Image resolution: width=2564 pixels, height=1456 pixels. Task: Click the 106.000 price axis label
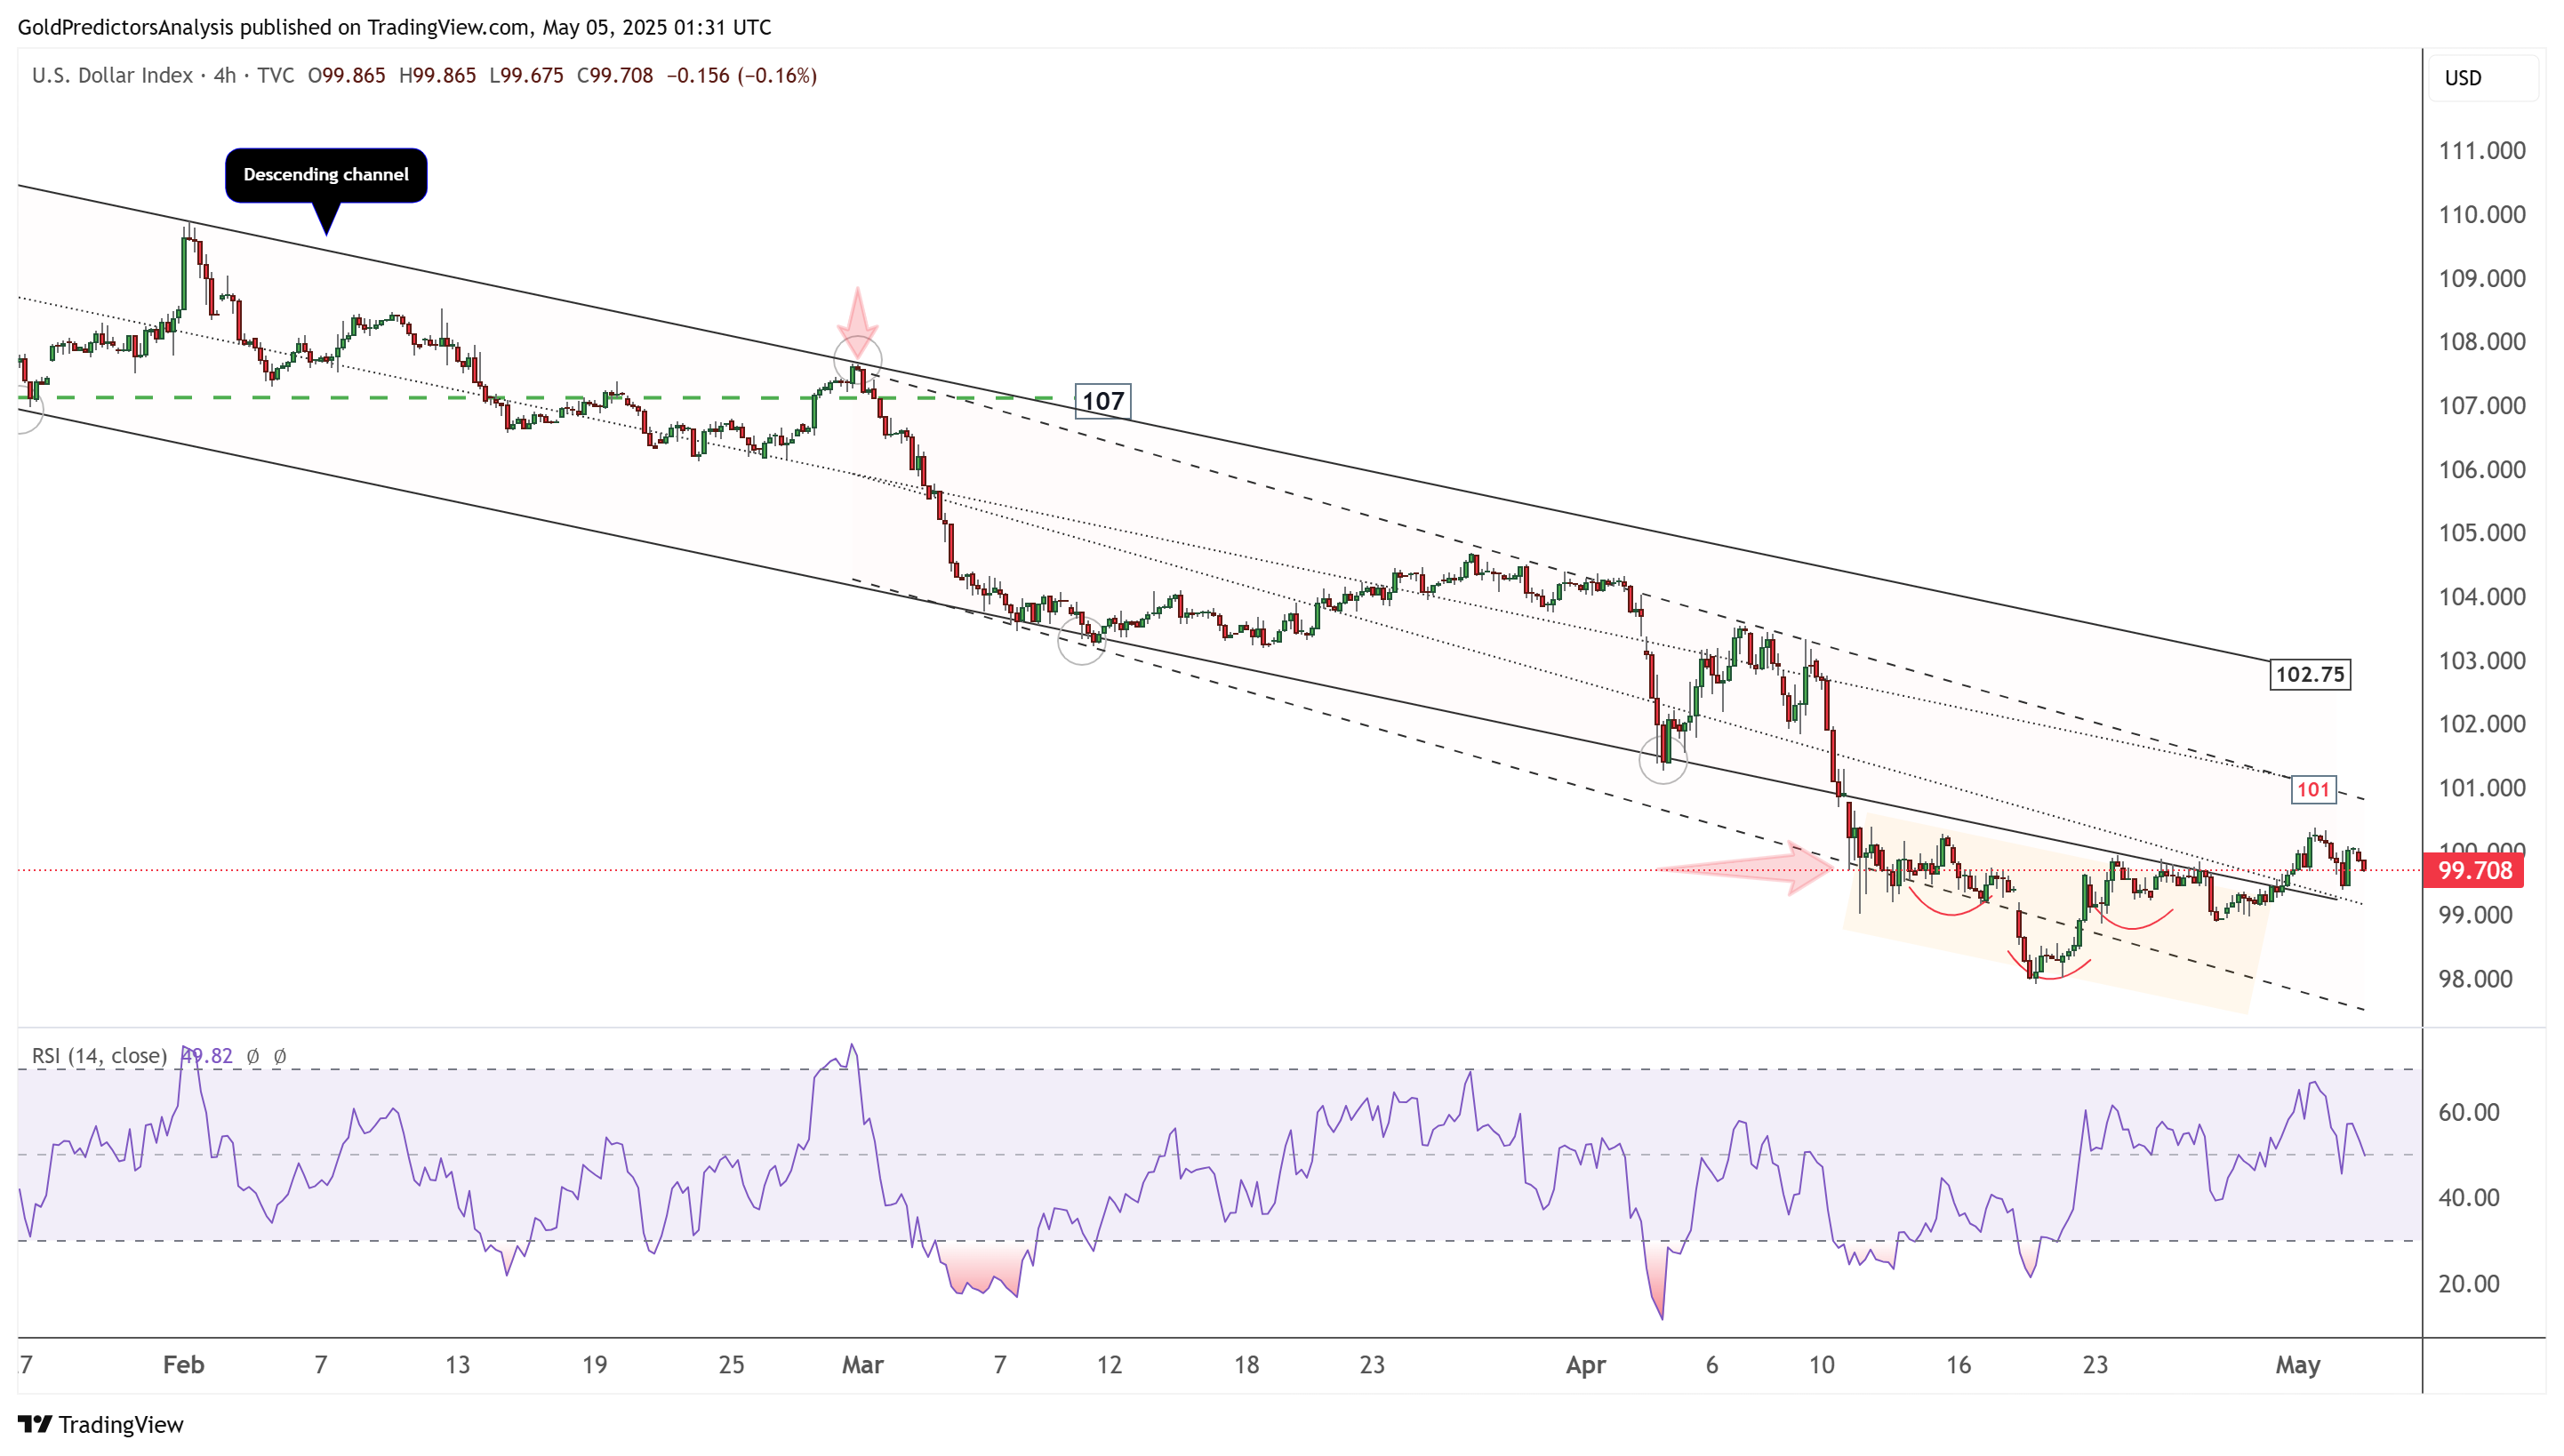pos(2482,470)
